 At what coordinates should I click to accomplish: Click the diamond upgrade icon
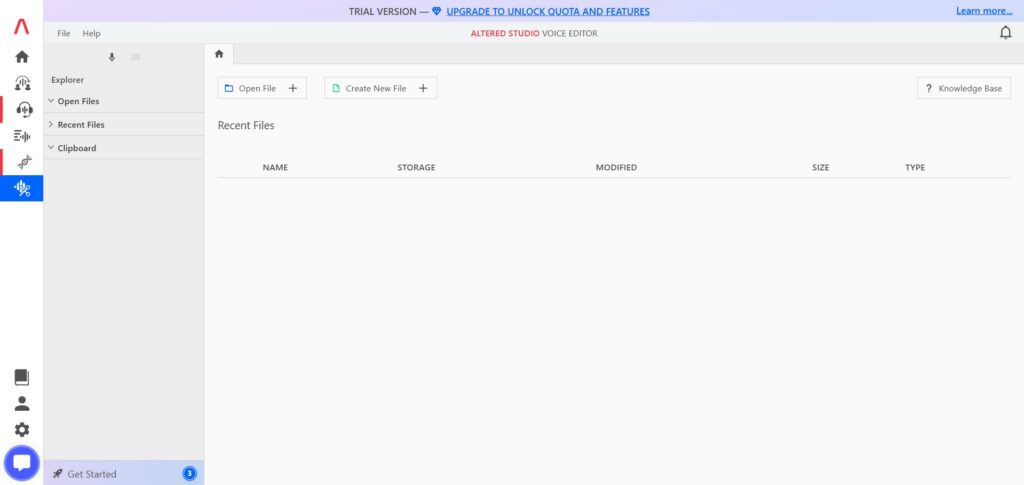436,11
